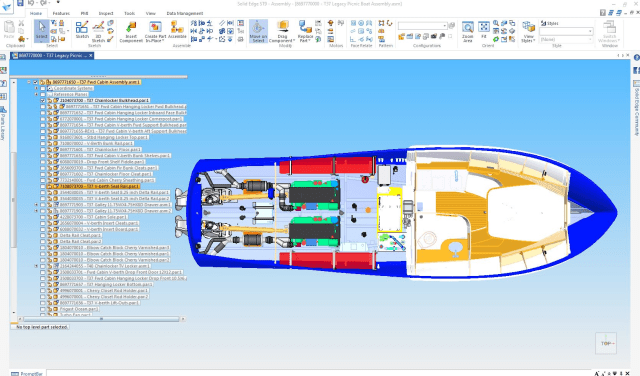
Task: Open the Configurations combo box dropdown
Action: (444, 26)
